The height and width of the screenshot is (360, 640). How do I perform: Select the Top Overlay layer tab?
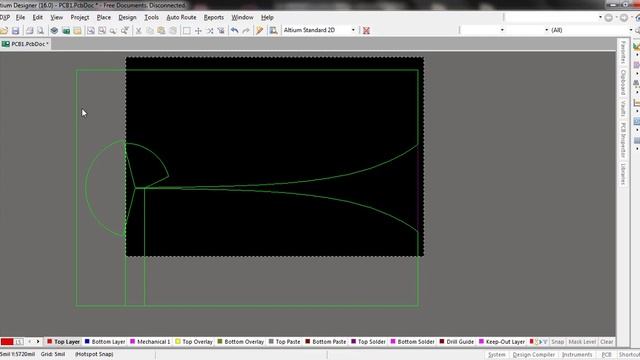coord(194,342)
